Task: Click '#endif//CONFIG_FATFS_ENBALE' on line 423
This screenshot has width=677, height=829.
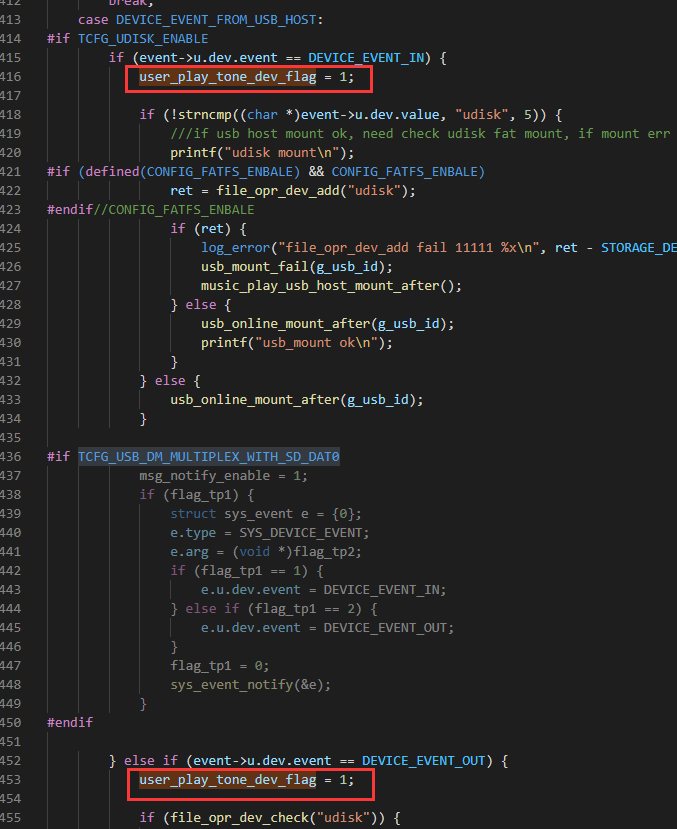Action: 151,210
